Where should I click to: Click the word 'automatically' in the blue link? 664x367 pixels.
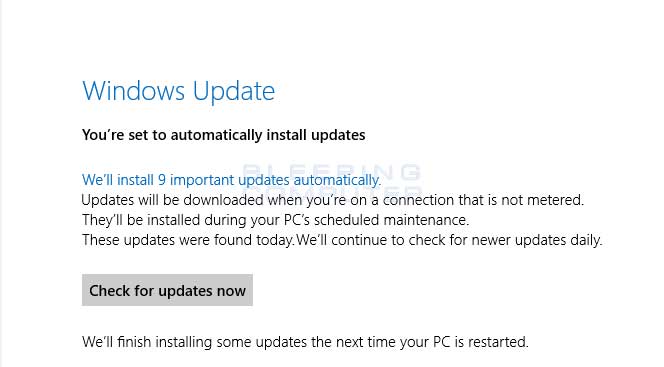click(337, 180)
